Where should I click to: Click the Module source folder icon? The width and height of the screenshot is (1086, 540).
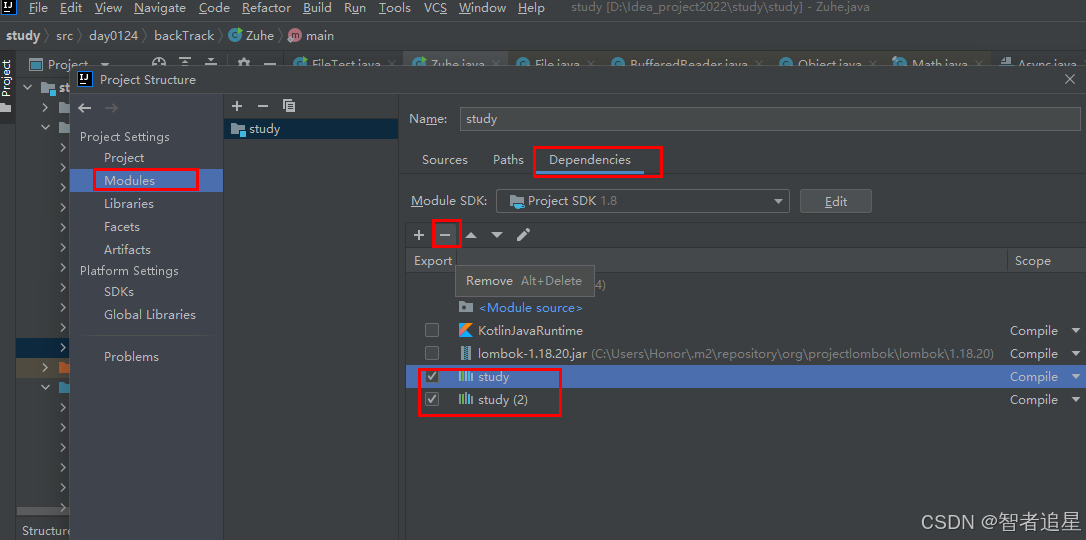[x=465, y=307]
